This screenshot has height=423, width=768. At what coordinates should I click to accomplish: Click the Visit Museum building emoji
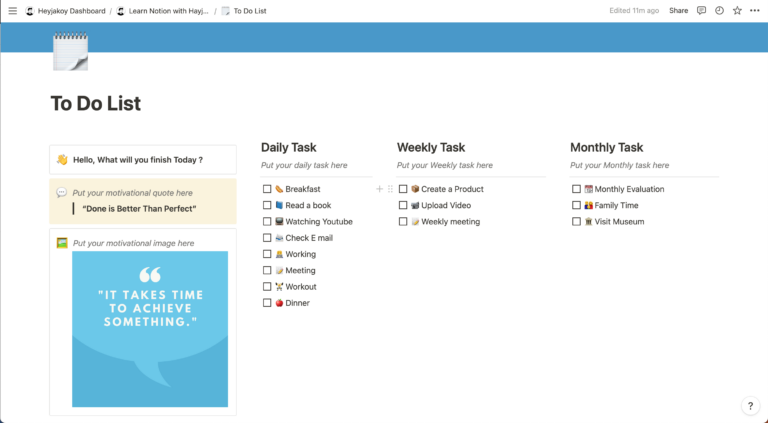point(588,221)
